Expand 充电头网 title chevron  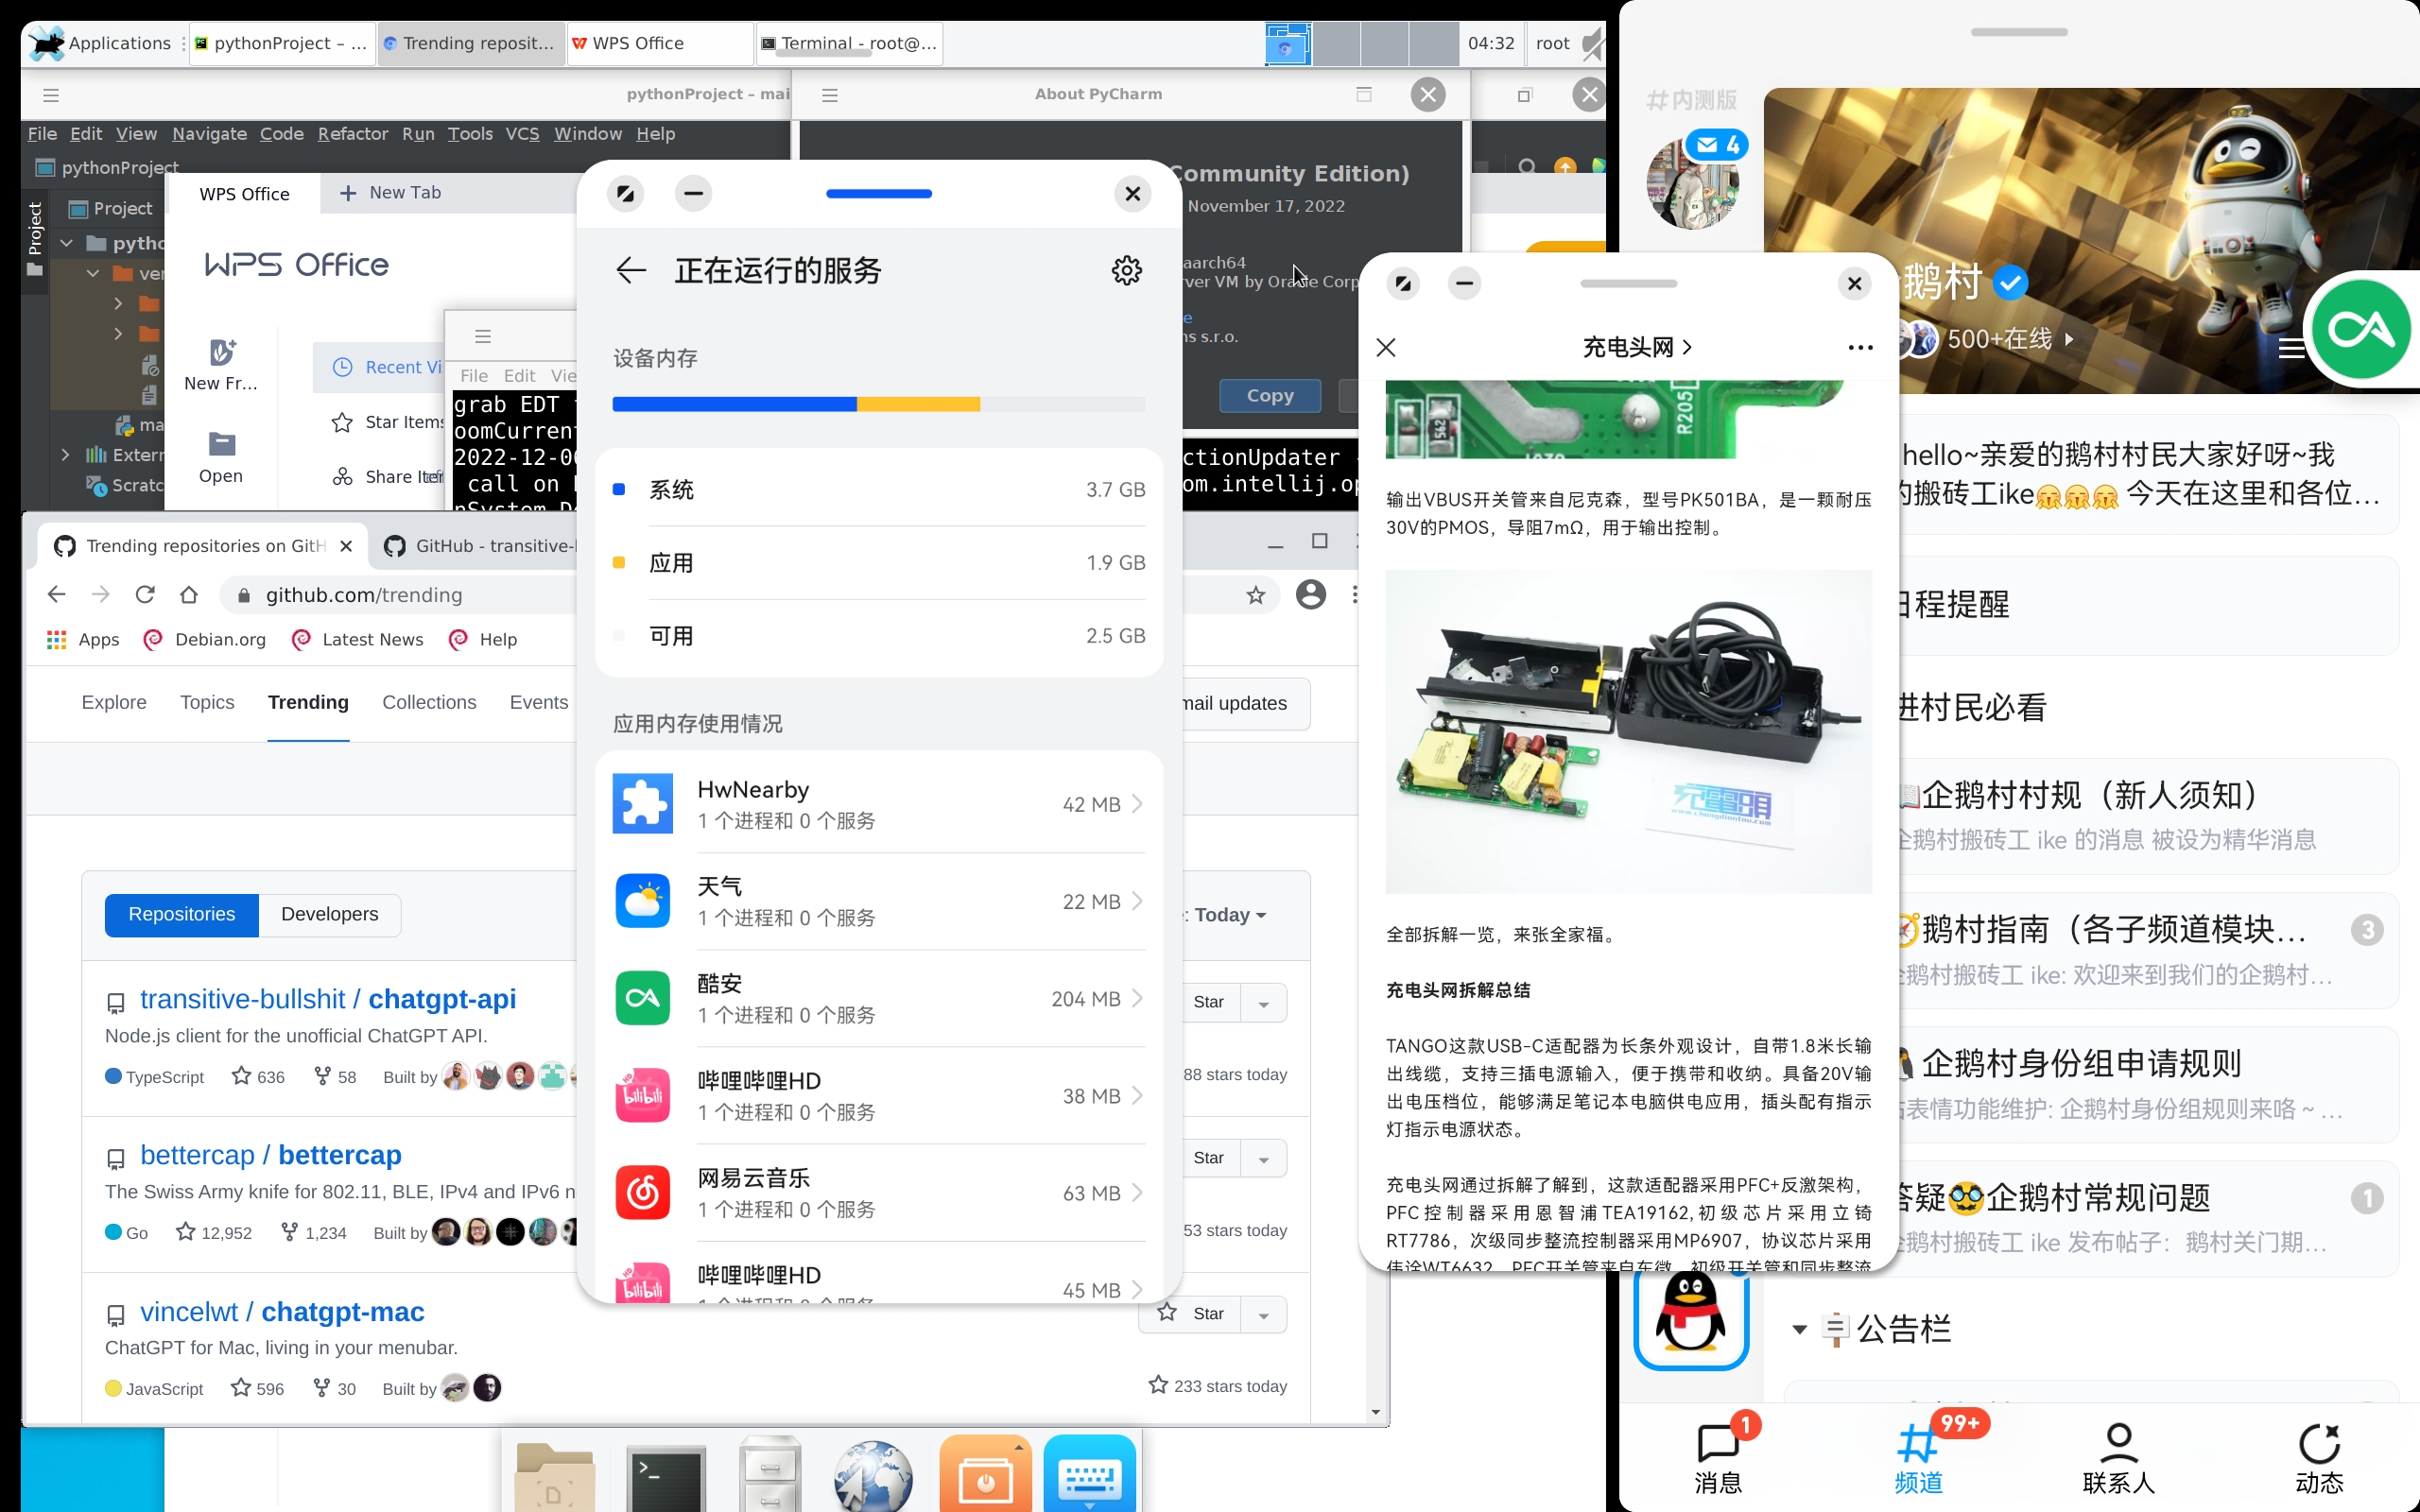pyautogui.click(x=1688, y=347)
